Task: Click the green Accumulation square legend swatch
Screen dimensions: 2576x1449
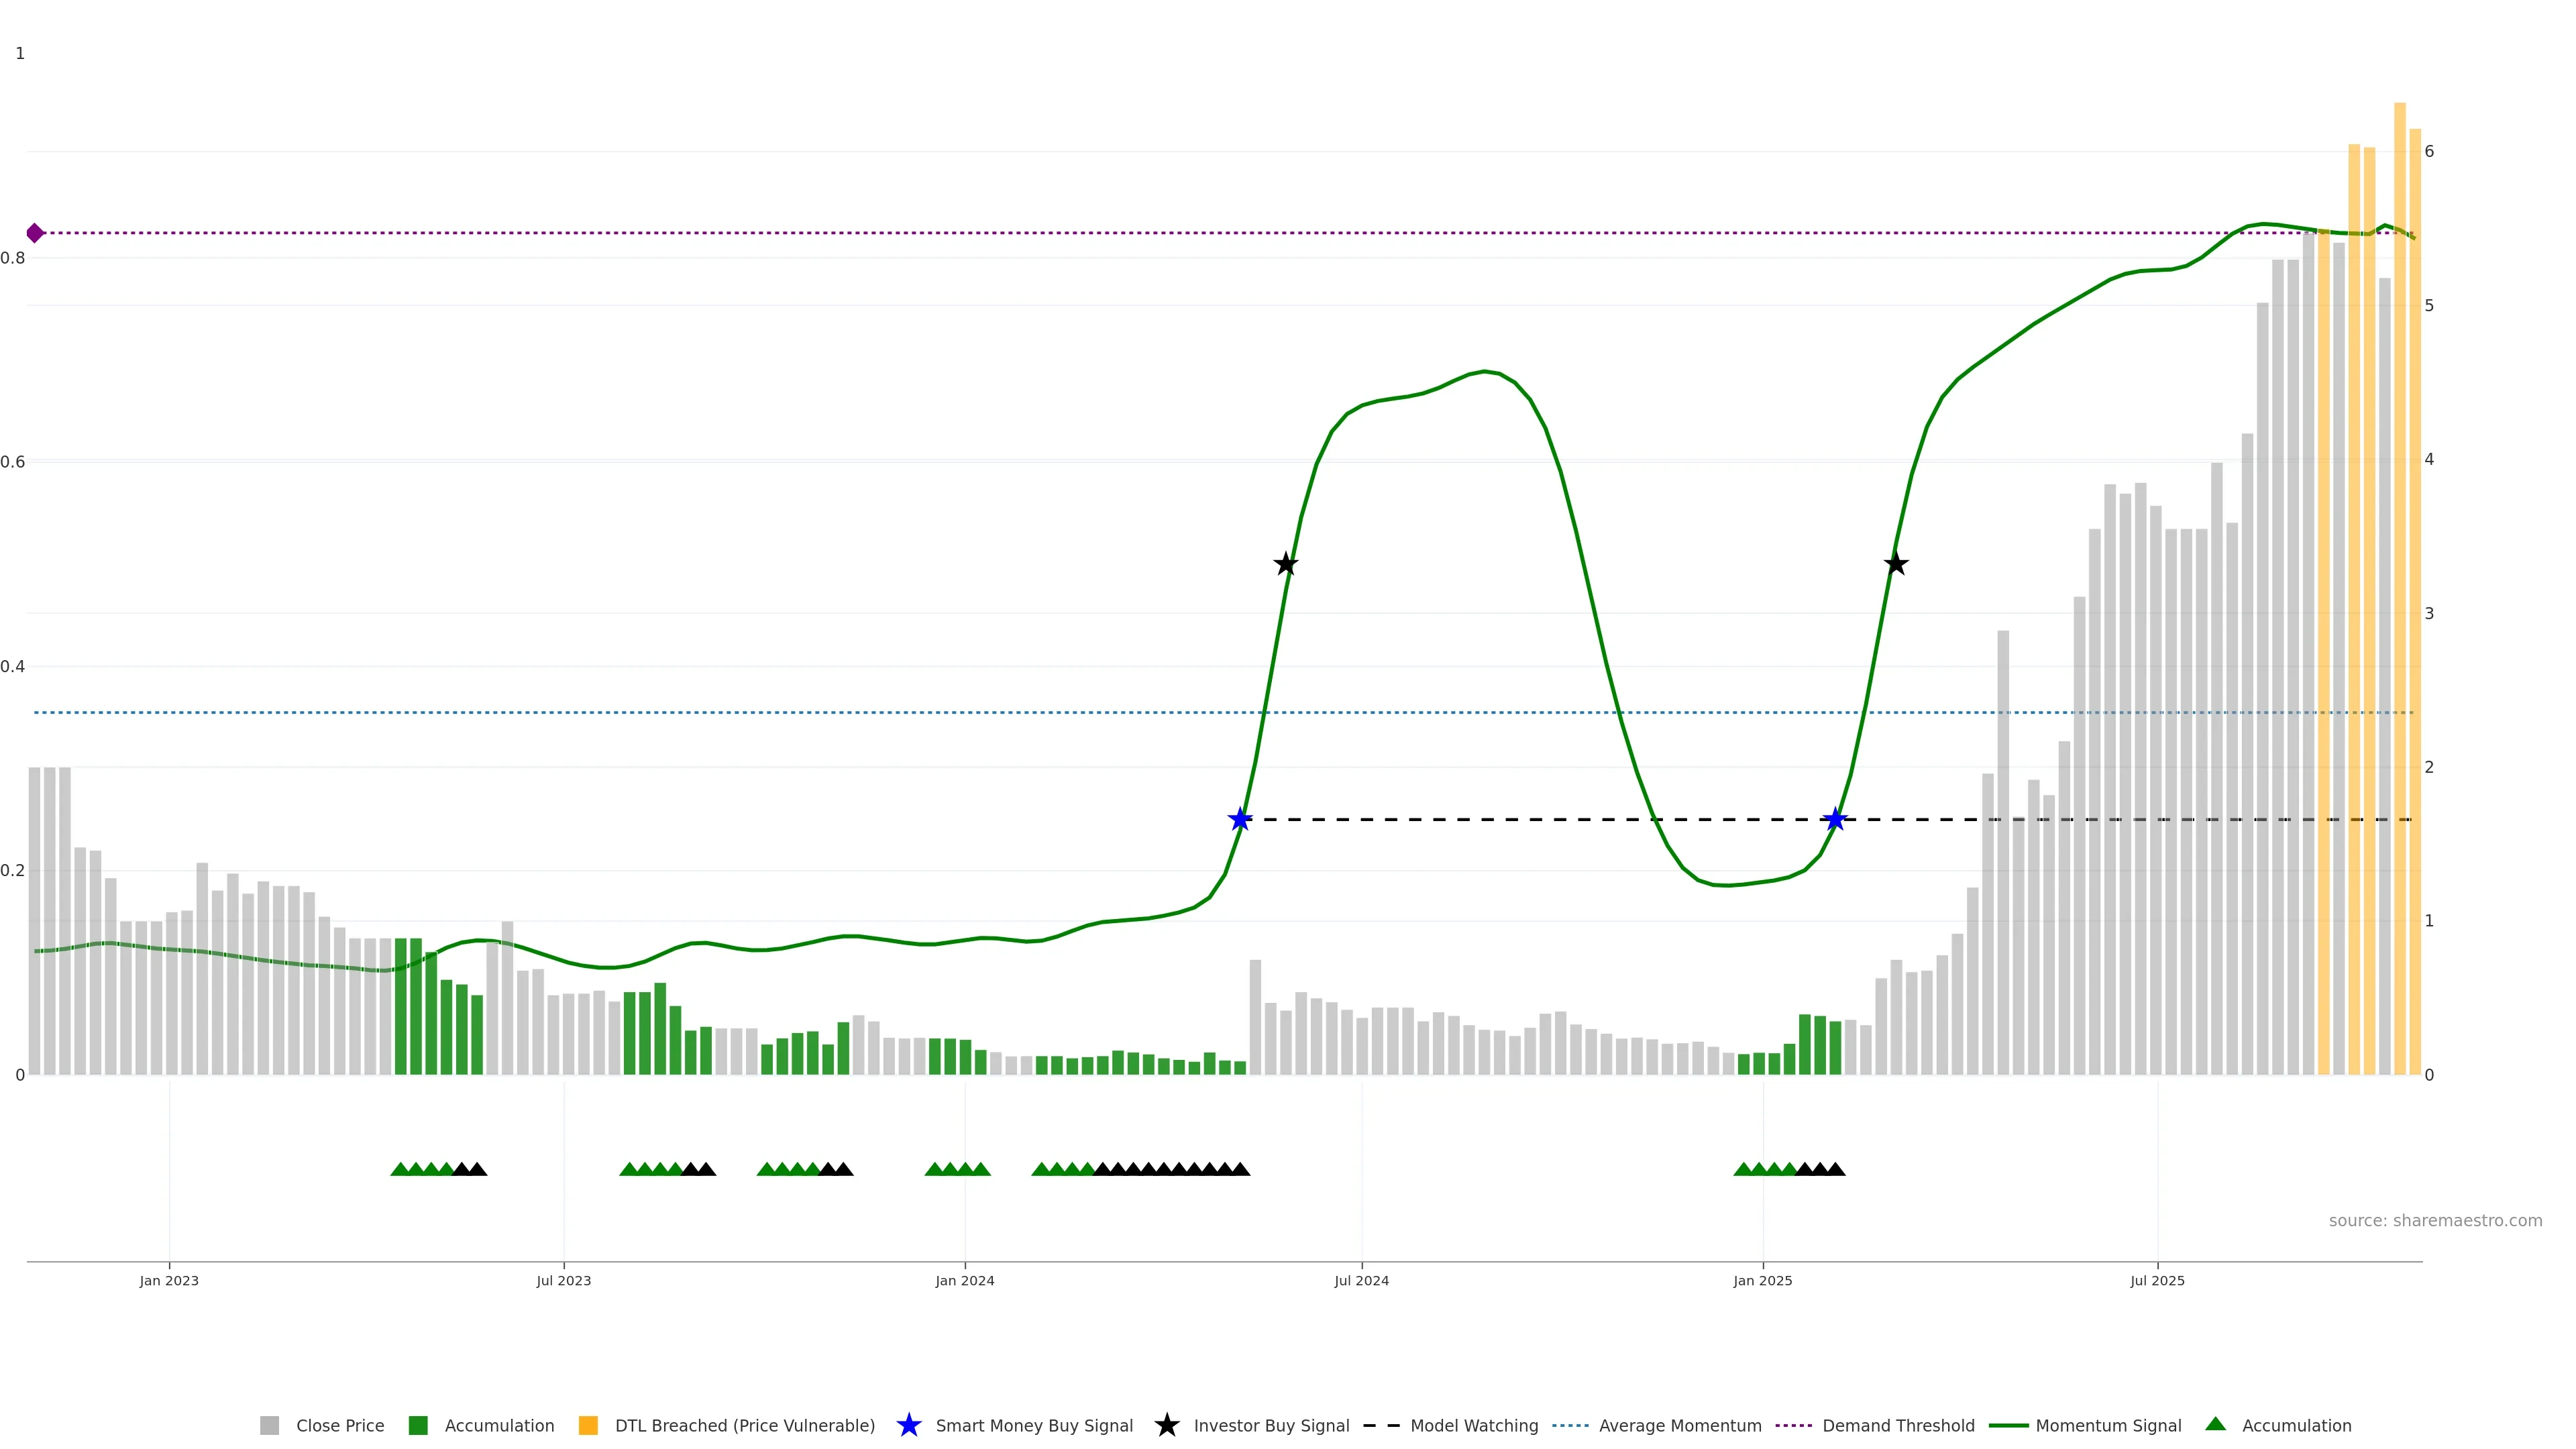Action: 418,1426
